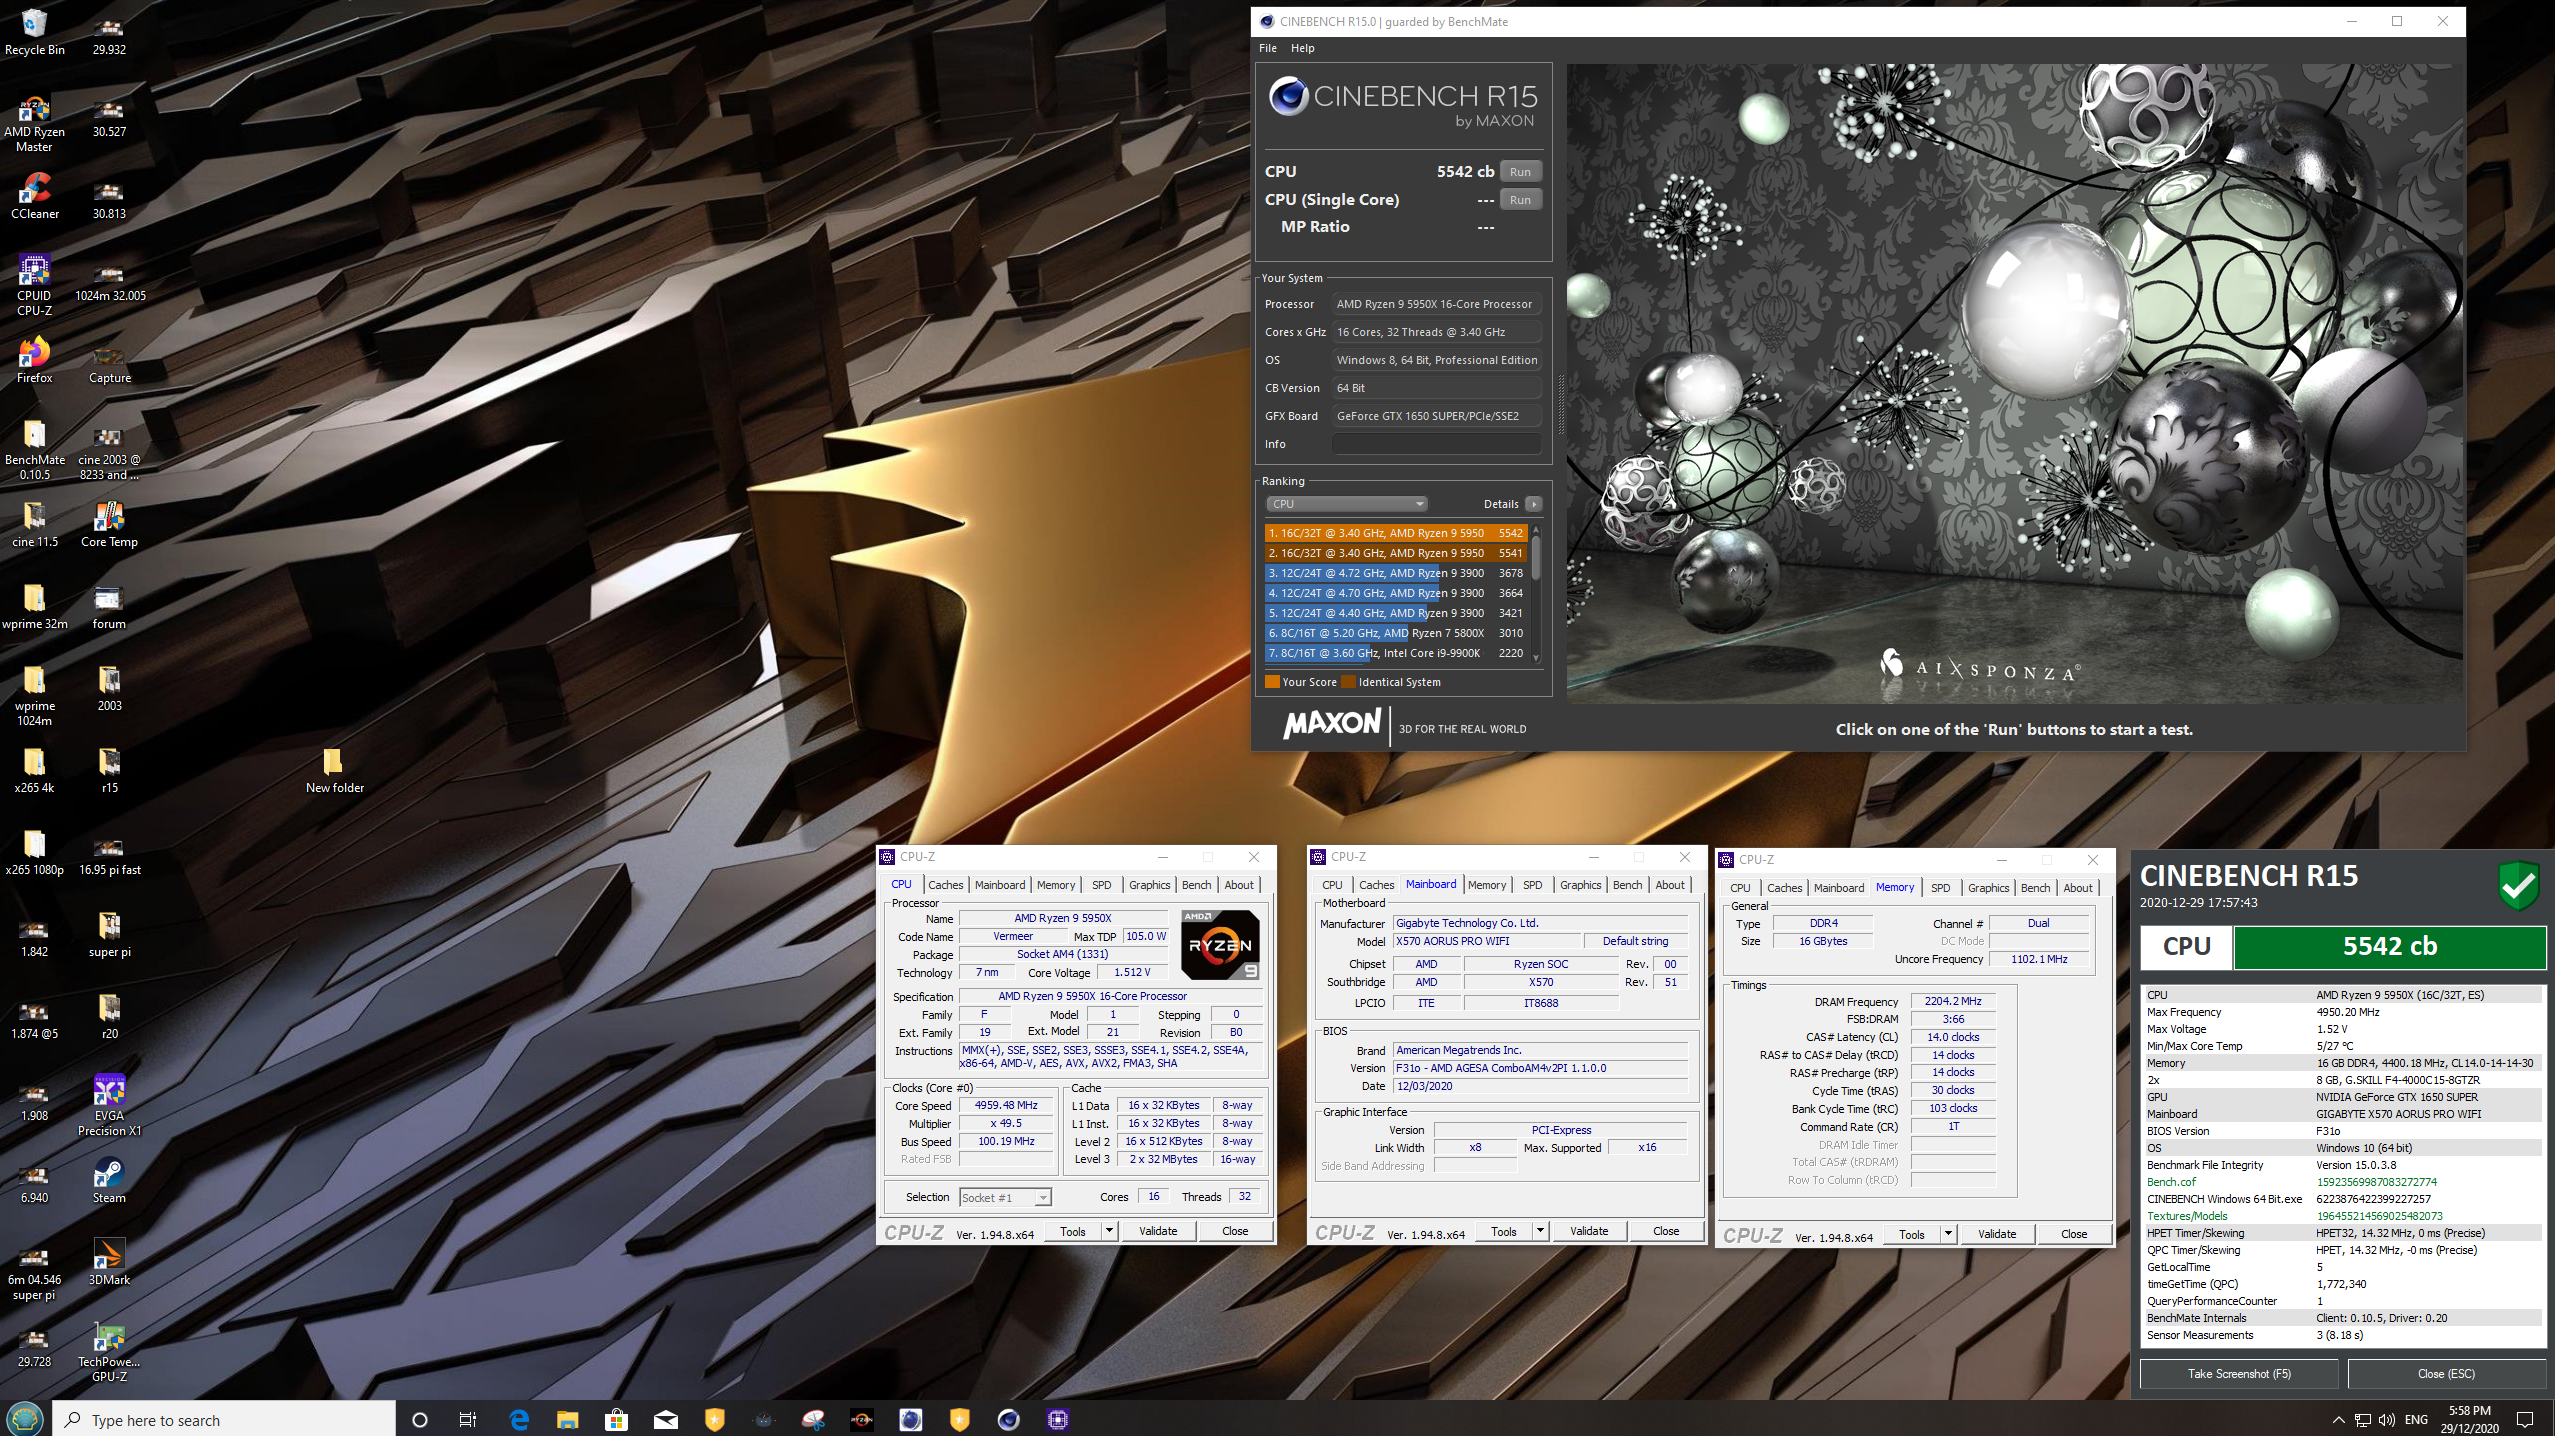Open Microsoft Store from the taskbar
This screenshot has height=1436, width=2555.
[x=616, y=1419]
